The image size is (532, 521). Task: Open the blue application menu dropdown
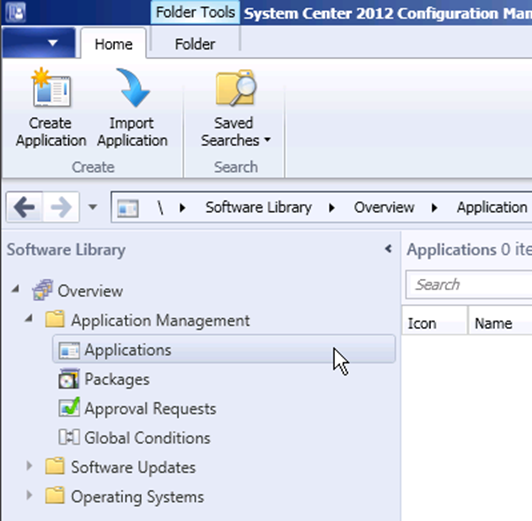coord(38,43)
